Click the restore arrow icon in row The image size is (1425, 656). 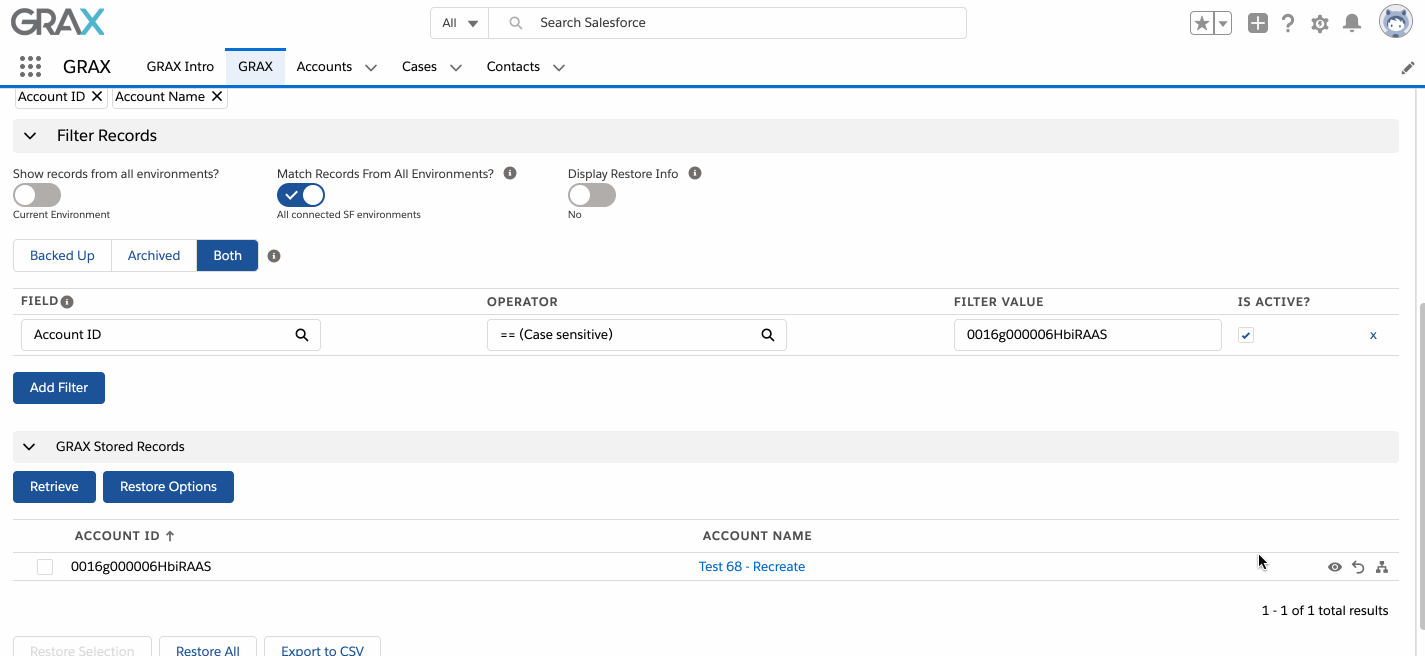click(x=1358, y=567)
